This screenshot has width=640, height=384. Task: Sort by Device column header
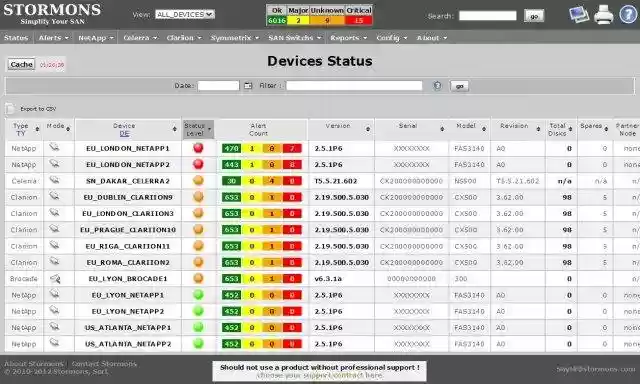pos(128,129)
